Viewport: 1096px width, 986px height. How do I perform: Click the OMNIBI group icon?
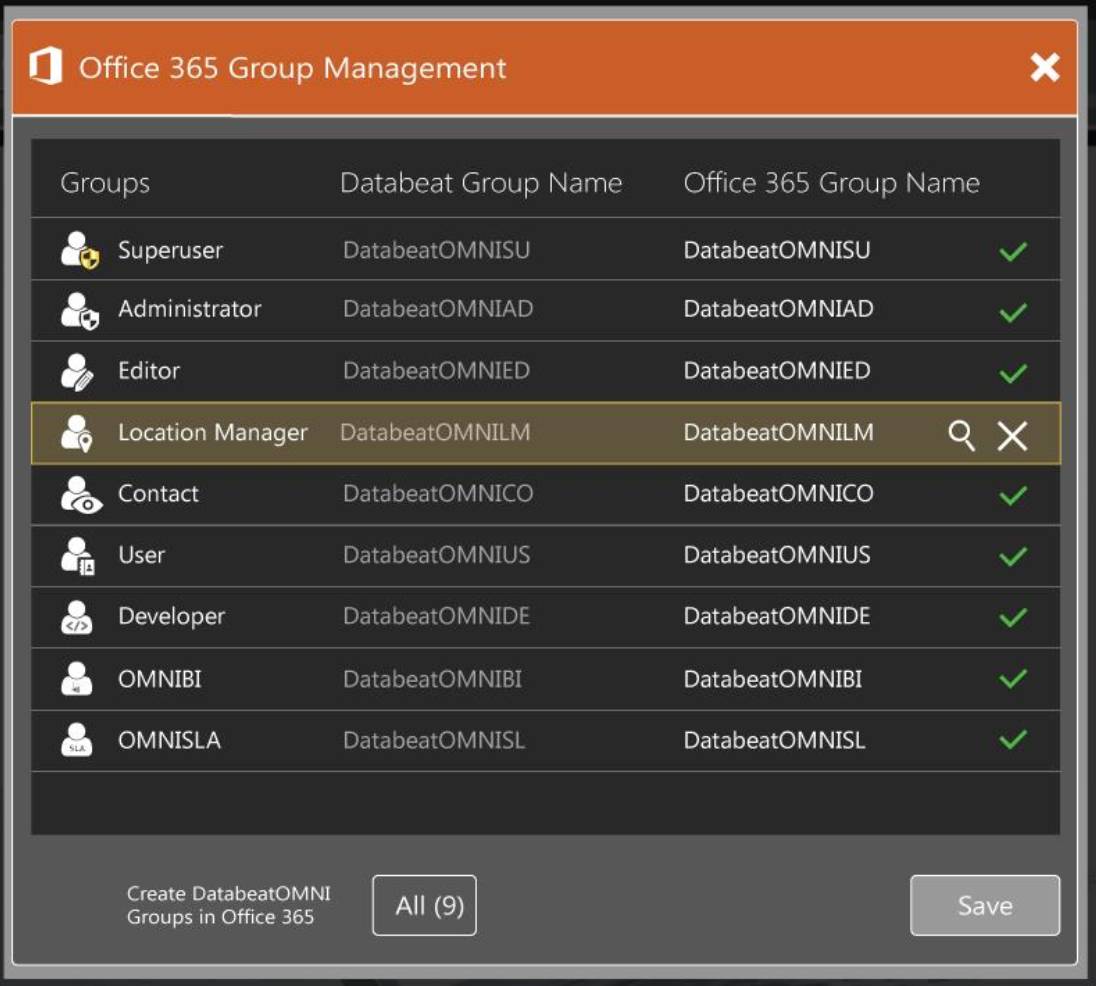click(x=77, y=679)
